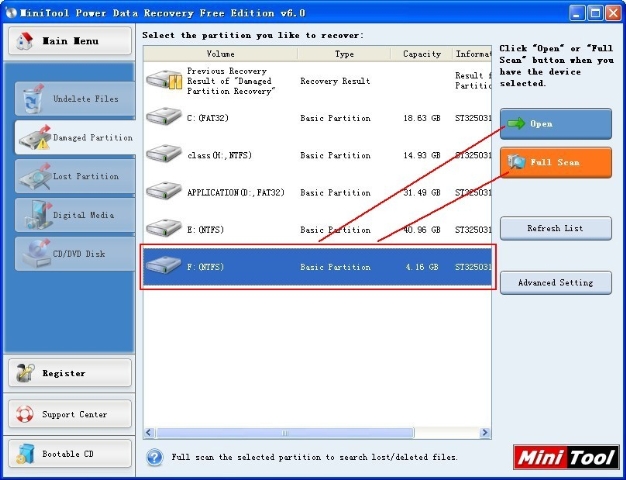Click the 31.49 GB capacity cell
The image size is (626, 480).
[x=422, y=192]
